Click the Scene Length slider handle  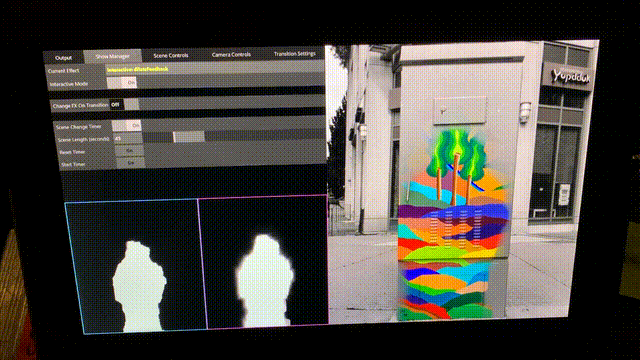point(189,137)
